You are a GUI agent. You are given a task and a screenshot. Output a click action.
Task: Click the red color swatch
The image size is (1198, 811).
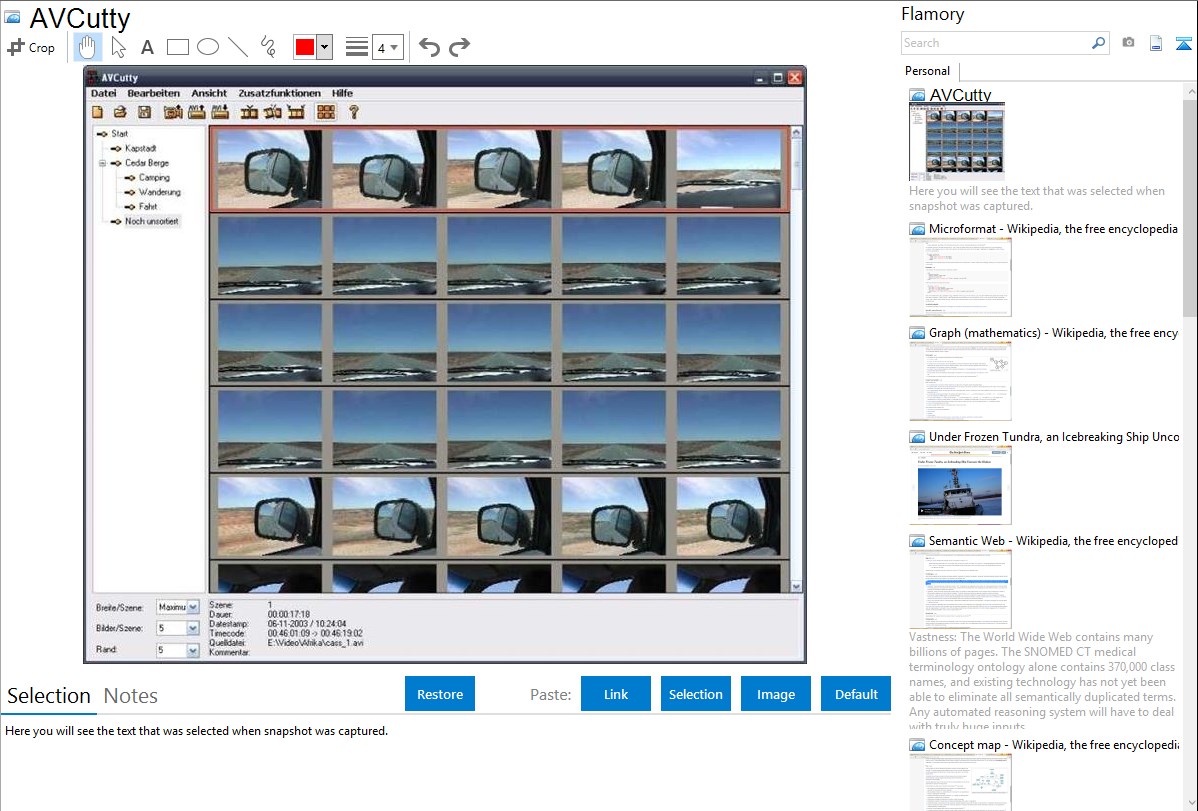click(x=305, y=47)
